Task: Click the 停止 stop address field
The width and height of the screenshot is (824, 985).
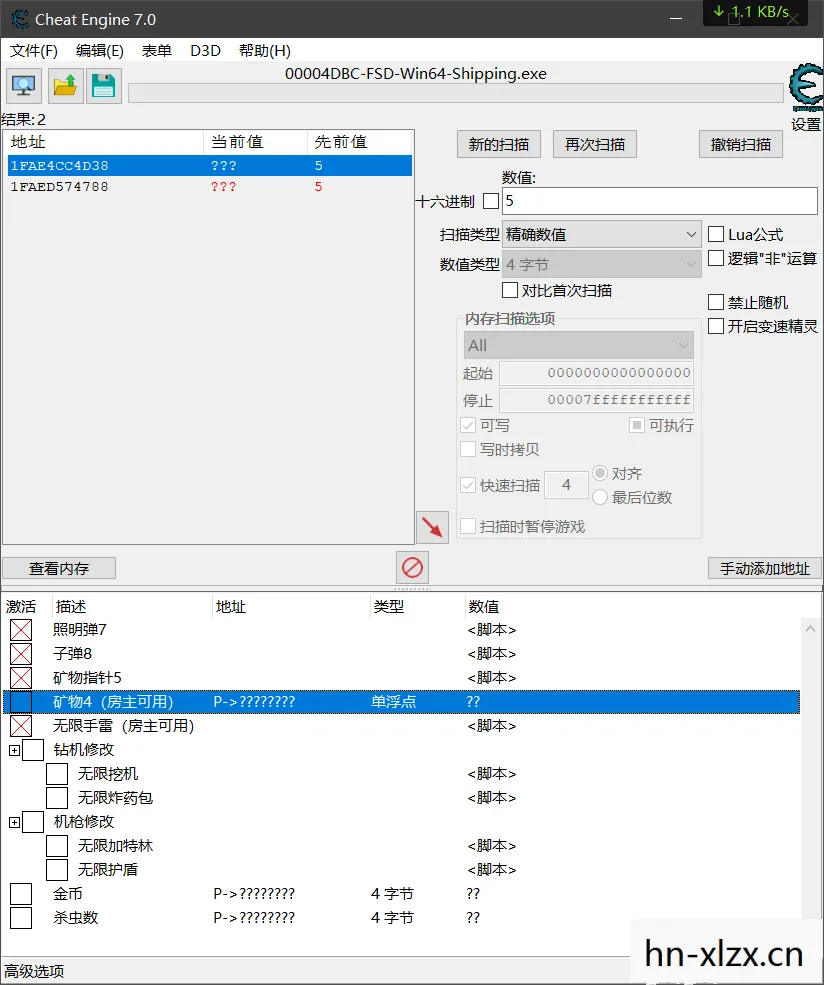Action: [597, 400]
